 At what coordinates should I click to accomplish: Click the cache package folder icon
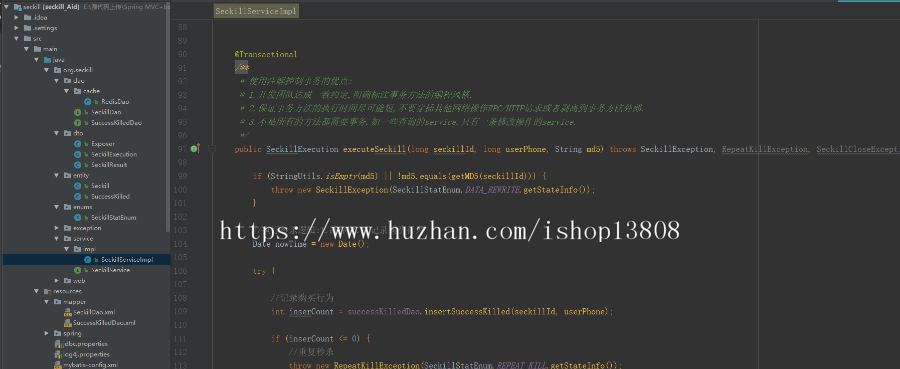point(77,91)
